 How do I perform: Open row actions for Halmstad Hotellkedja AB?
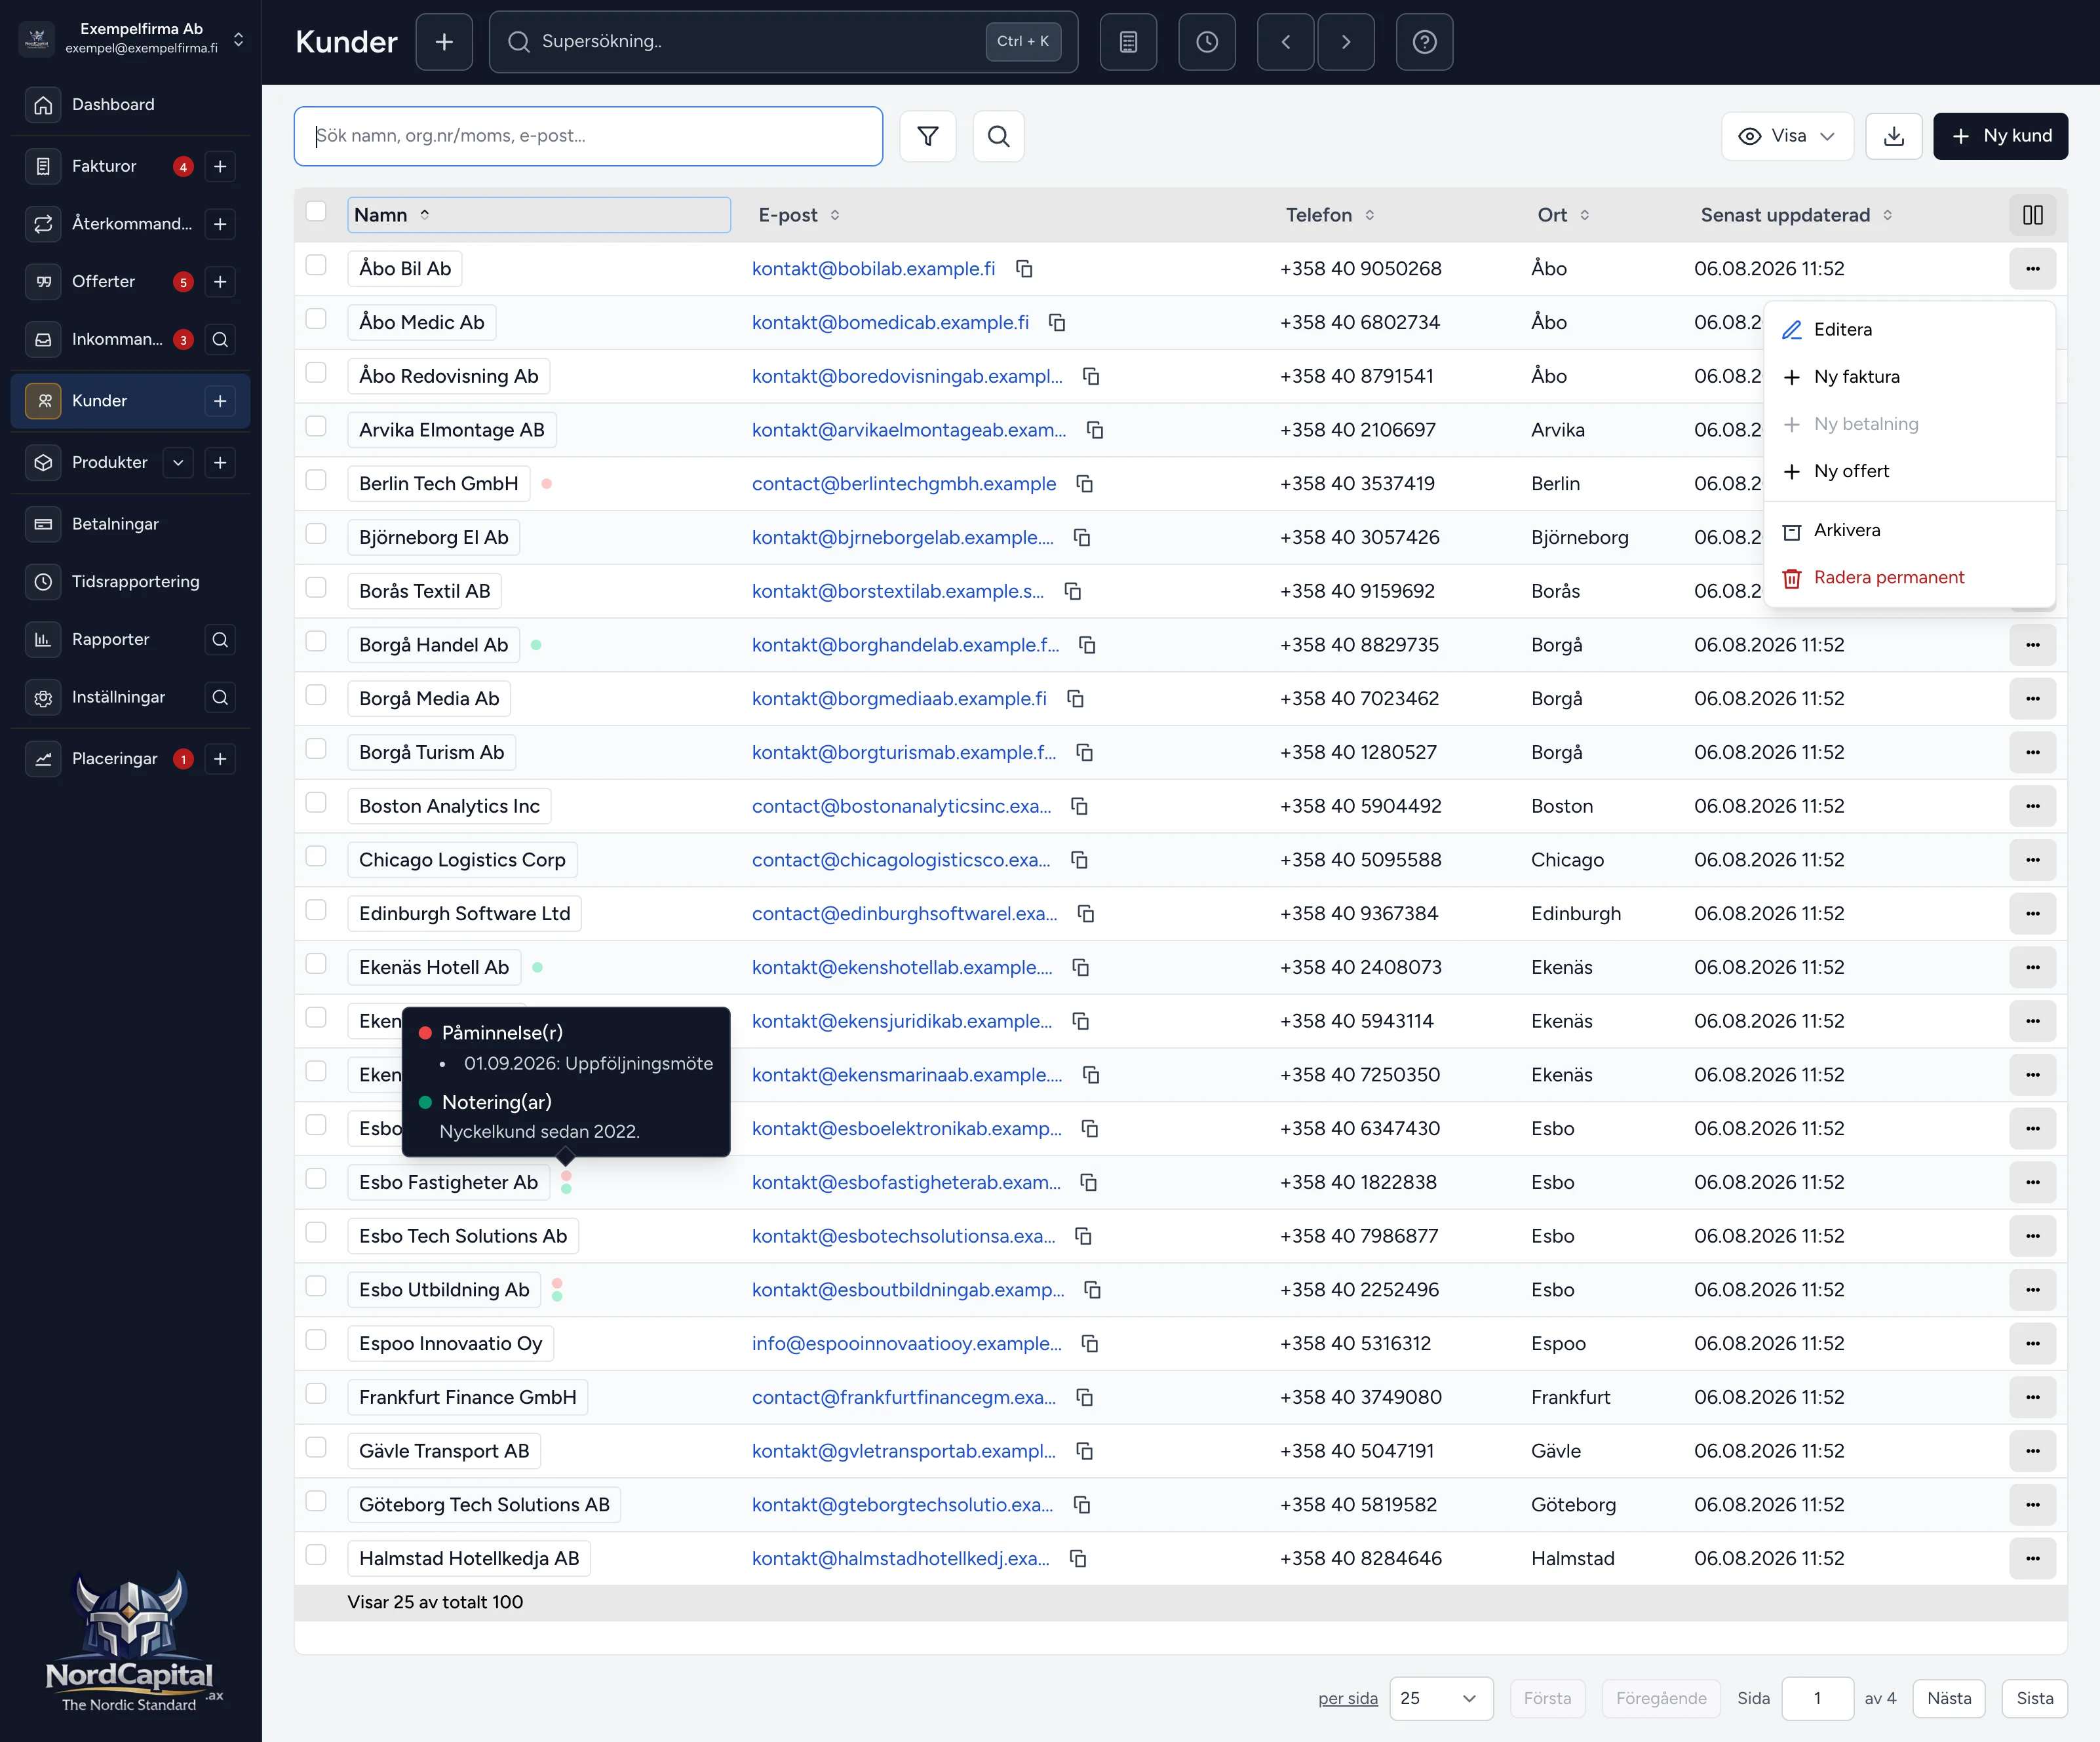(2032, 1558)
